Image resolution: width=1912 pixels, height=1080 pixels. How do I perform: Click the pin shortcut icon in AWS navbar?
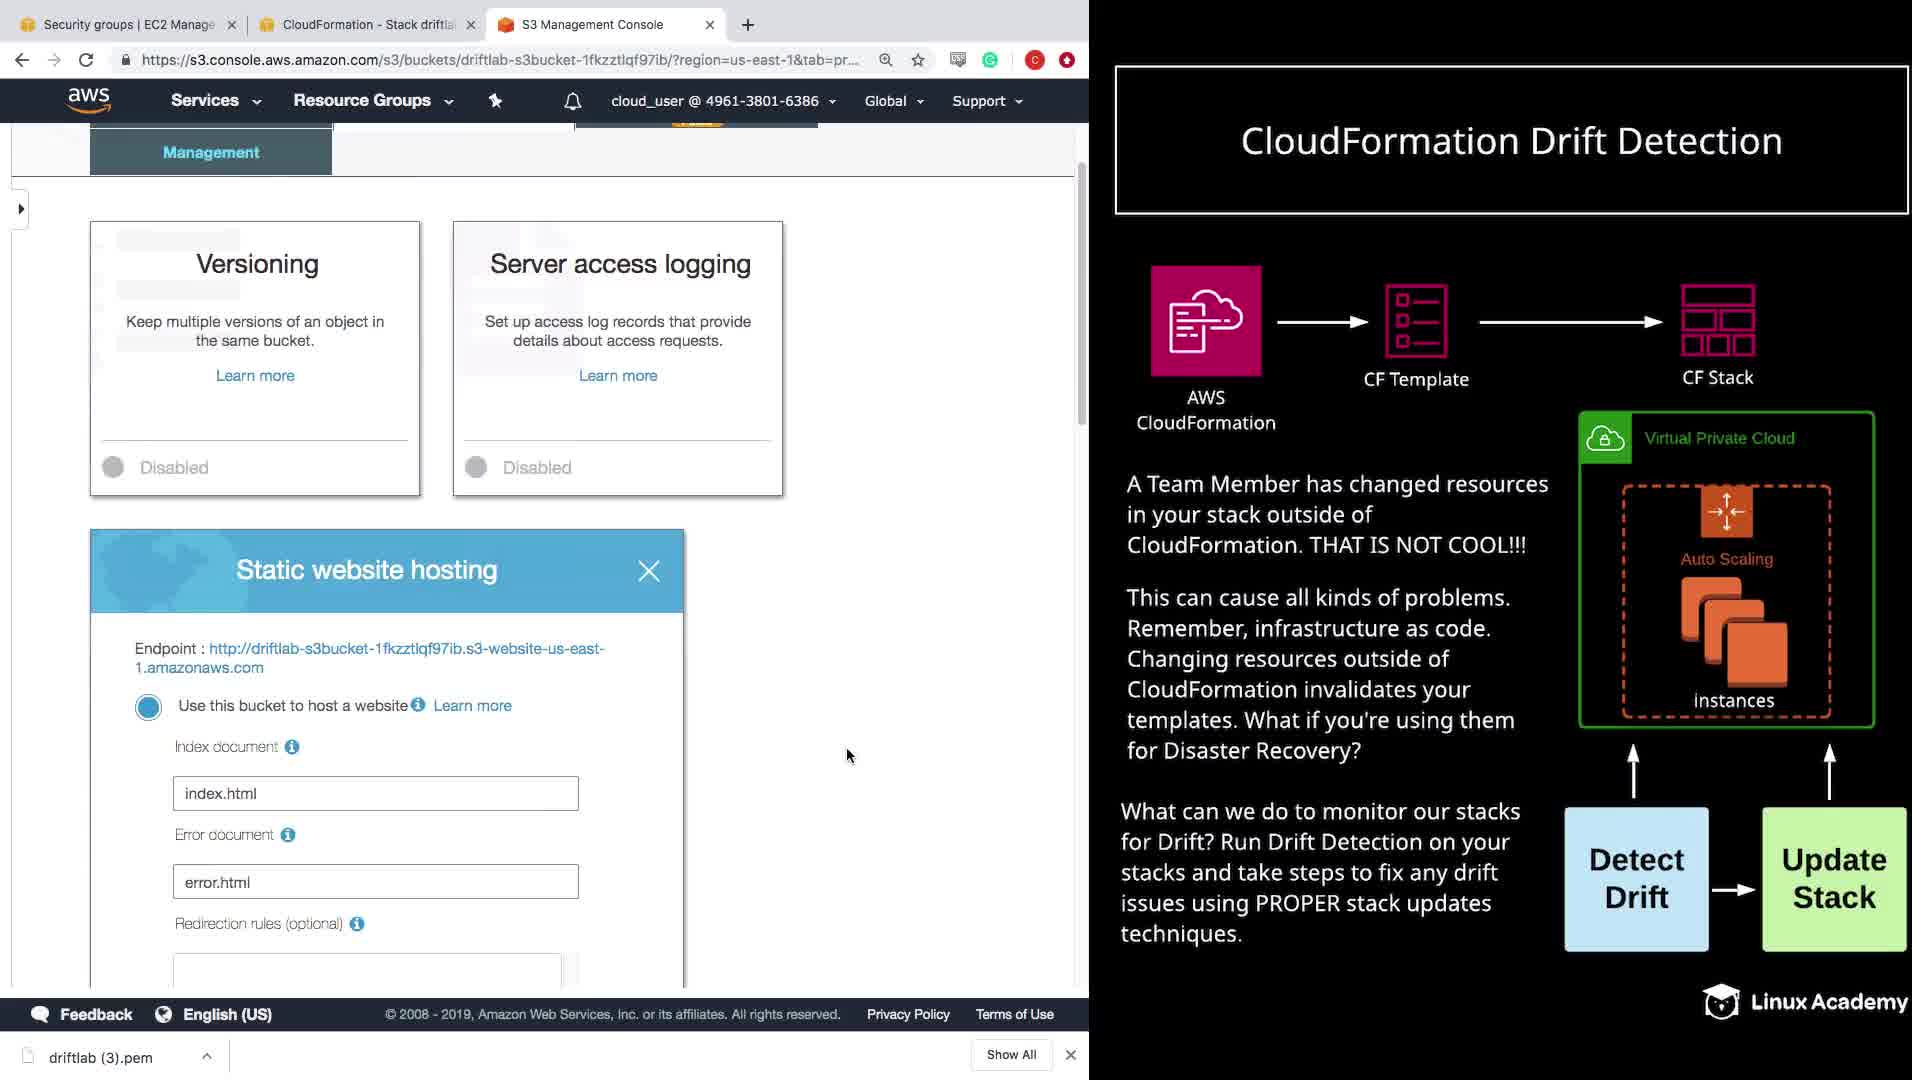(495, 100)
